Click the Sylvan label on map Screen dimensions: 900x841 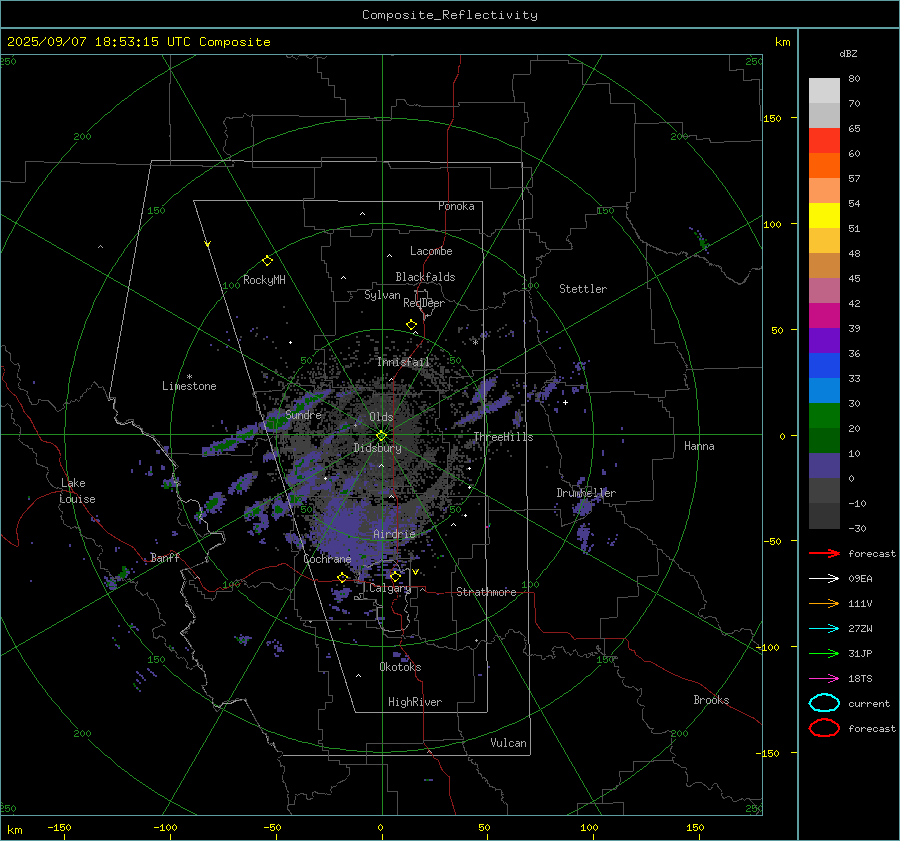382,295
